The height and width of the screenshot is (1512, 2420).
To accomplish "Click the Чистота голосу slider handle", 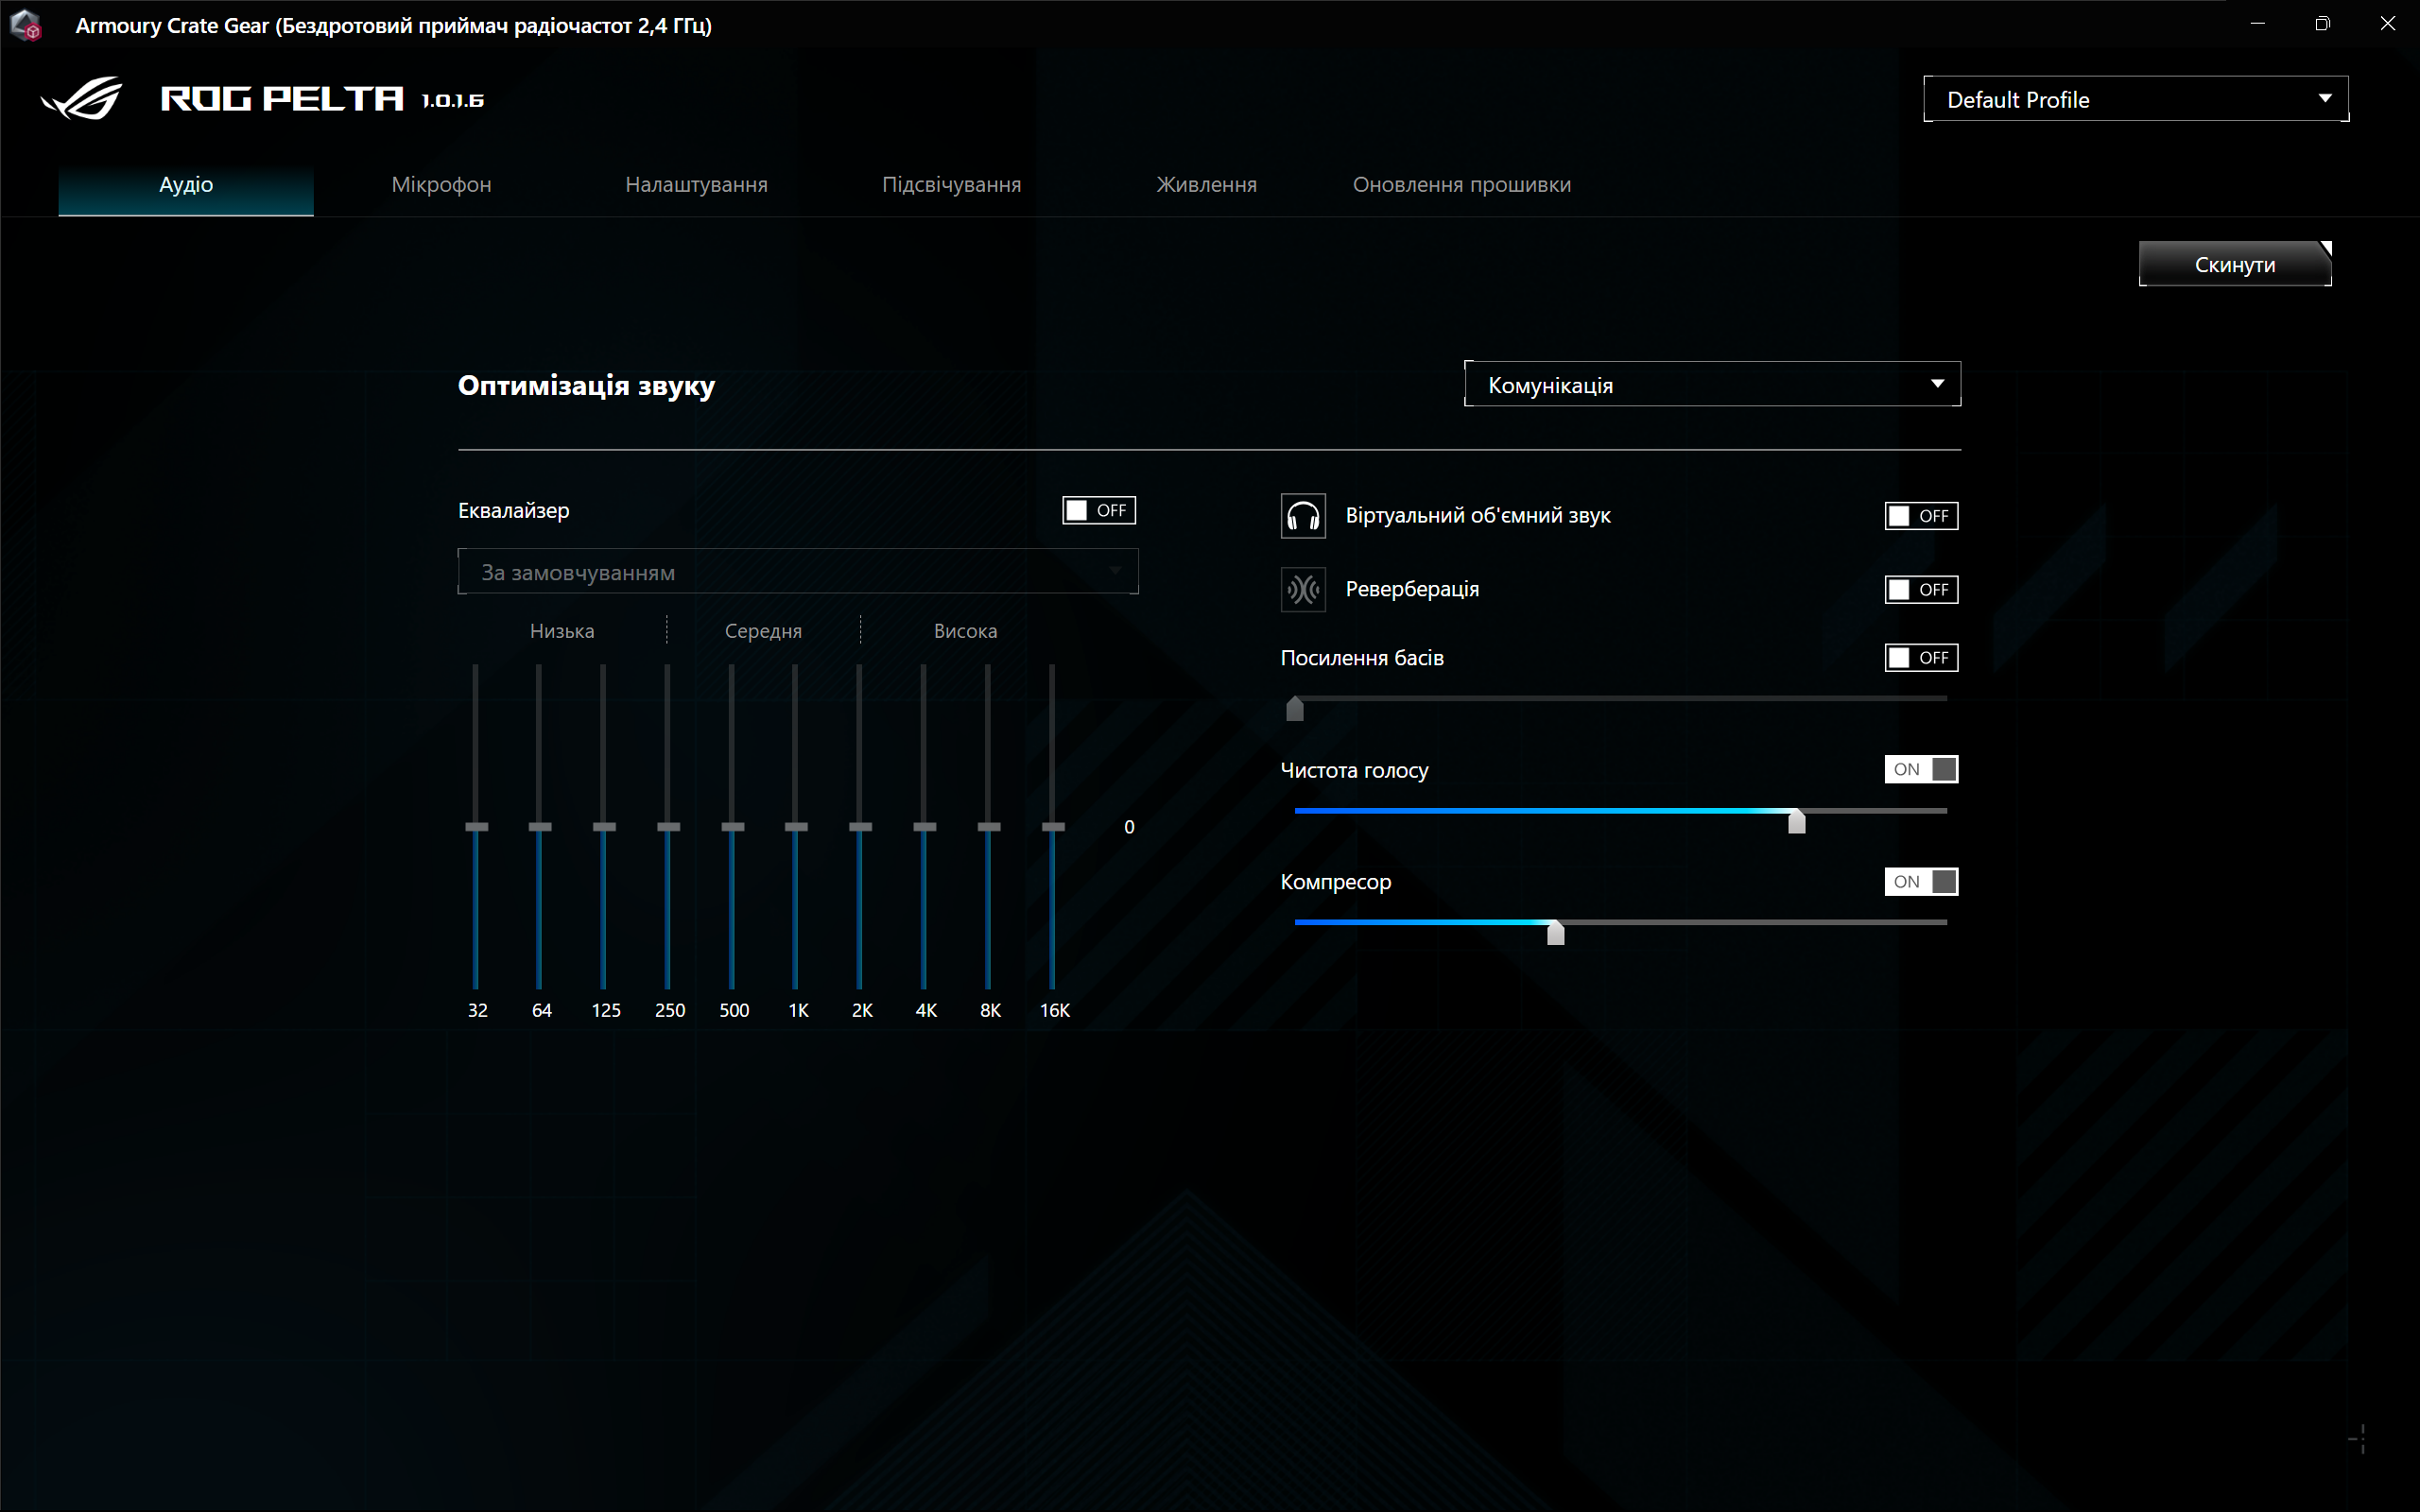I will (1797, 821).
